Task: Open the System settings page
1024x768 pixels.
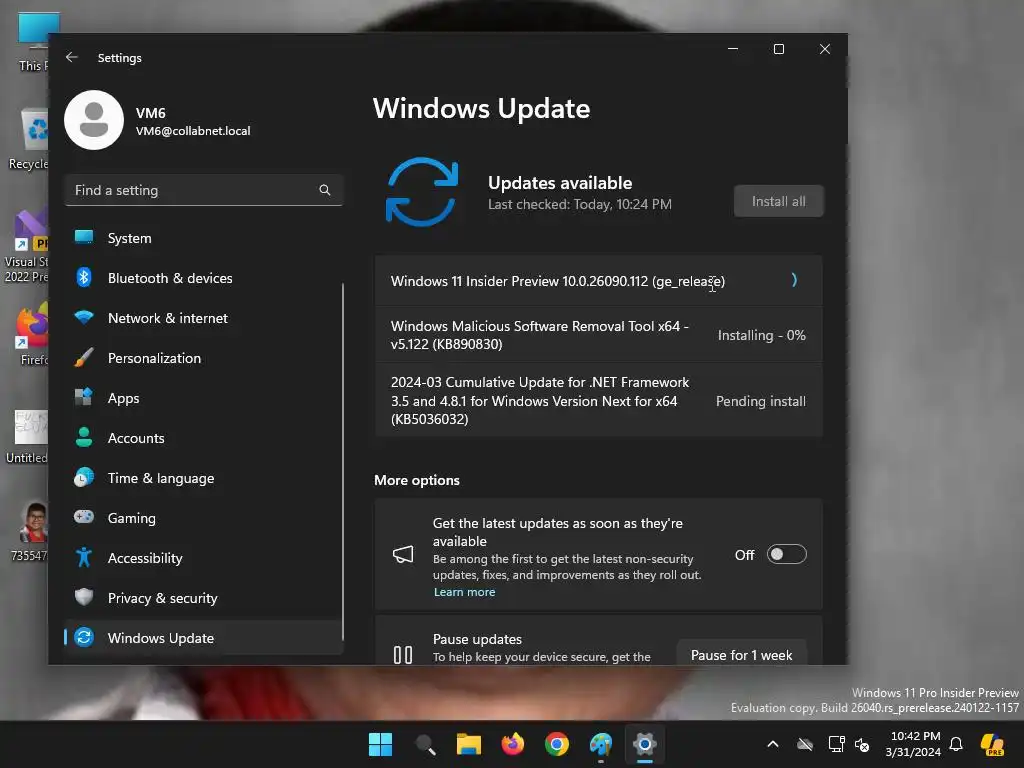Action: tap(204, 238)
